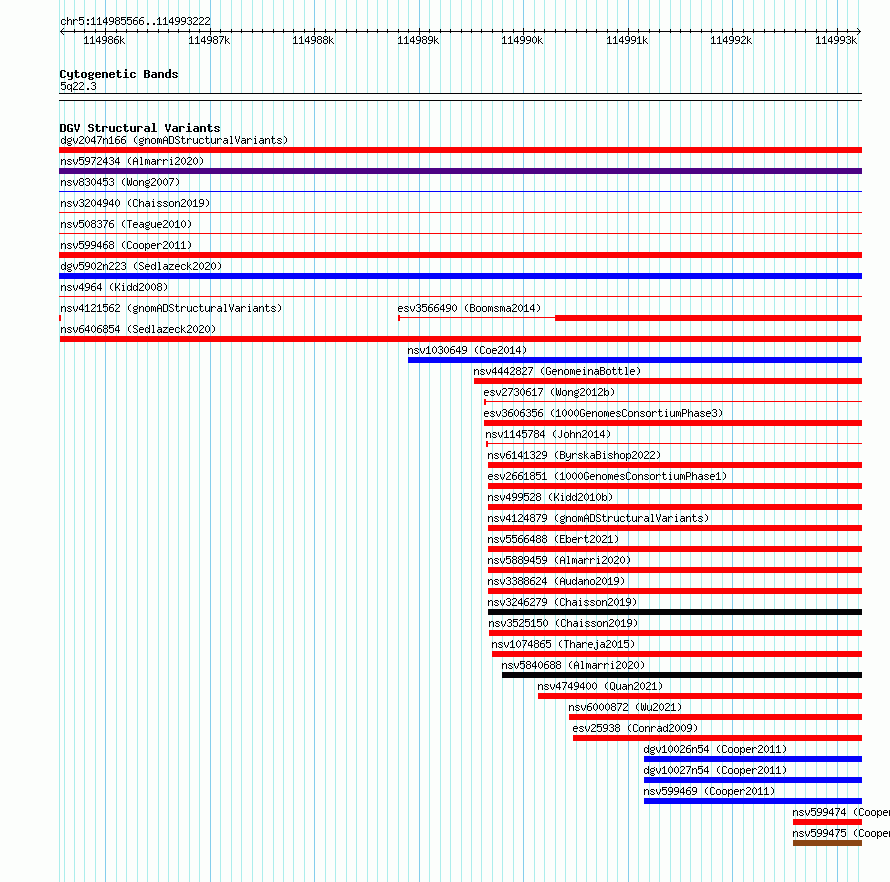The width and height of the screenshot is (890, 882).
Task: Click nsv5889459 (Almarri2020) label
Action: (559, 560)
